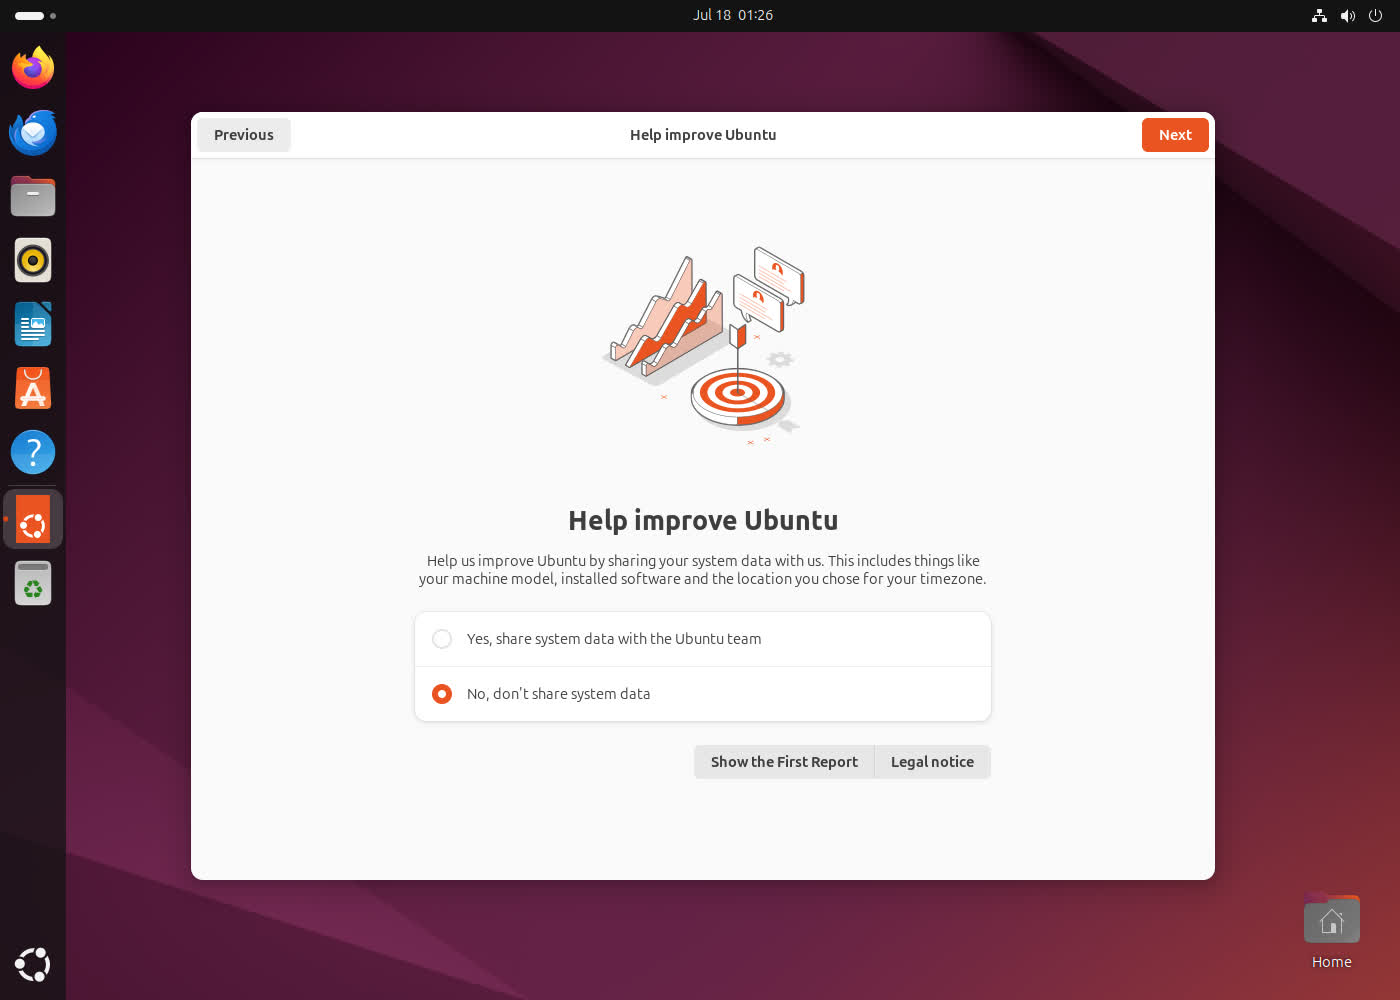Show applications using Ubuntu logo button

pyautogui.click(x=33, y=964)
